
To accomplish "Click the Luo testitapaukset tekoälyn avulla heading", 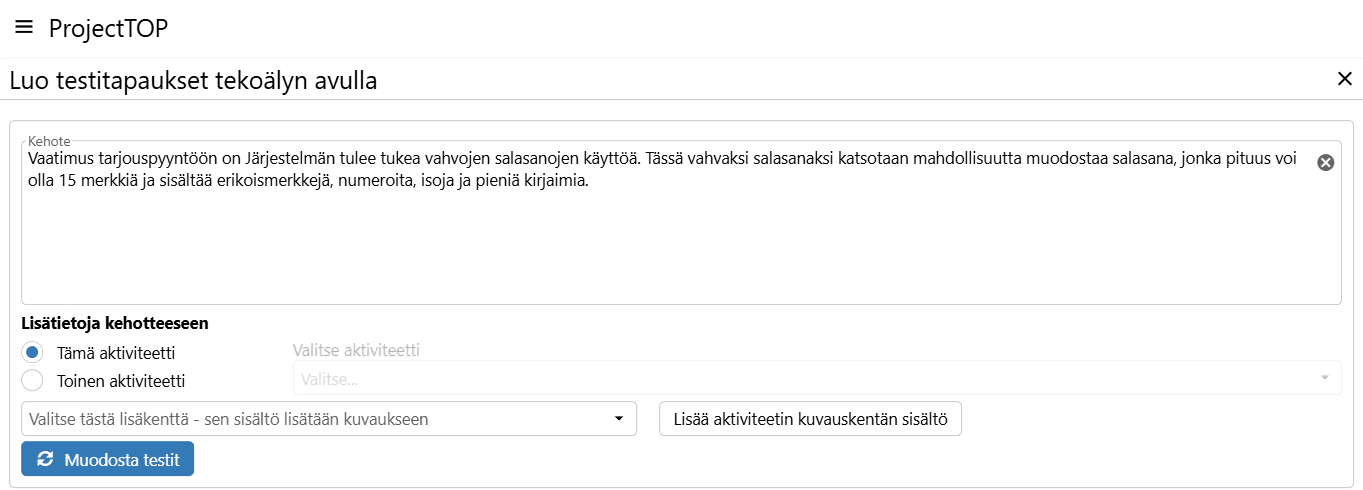I will tap(193, 81).
